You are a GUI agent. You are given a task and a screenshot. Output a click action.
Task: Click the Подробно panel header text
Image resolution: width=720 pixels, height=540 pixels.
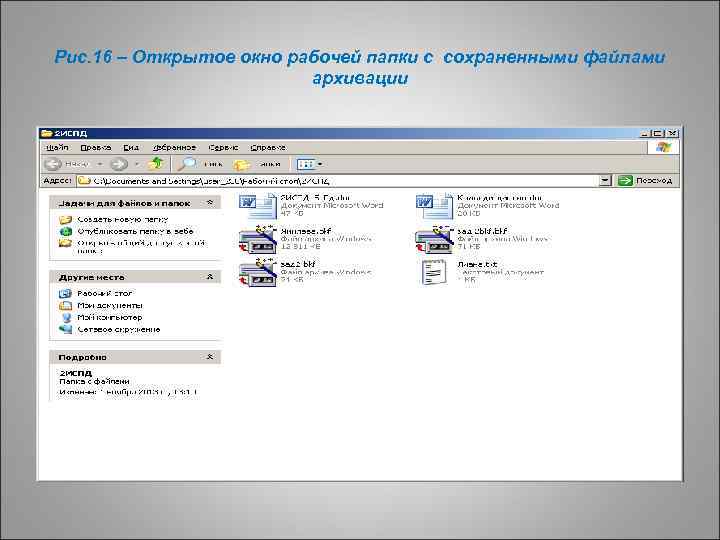83,357
